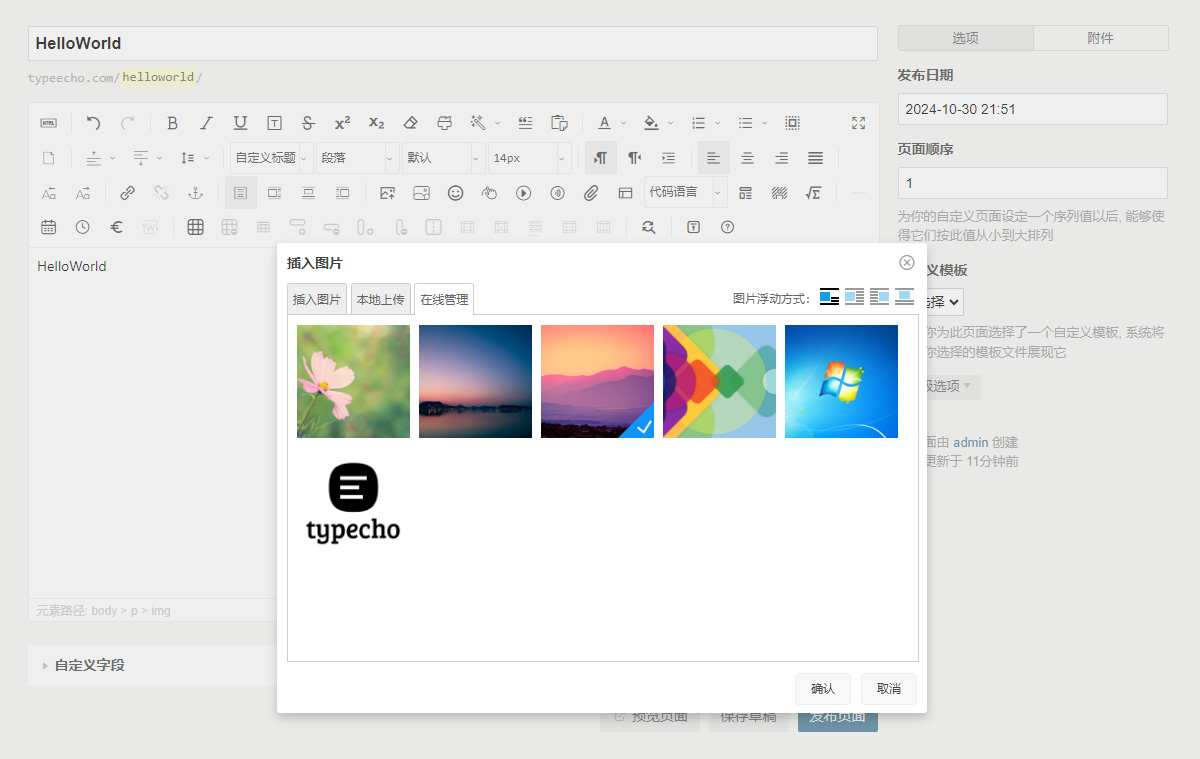
Task: Increase first-line indent
Action: [668, 158]
